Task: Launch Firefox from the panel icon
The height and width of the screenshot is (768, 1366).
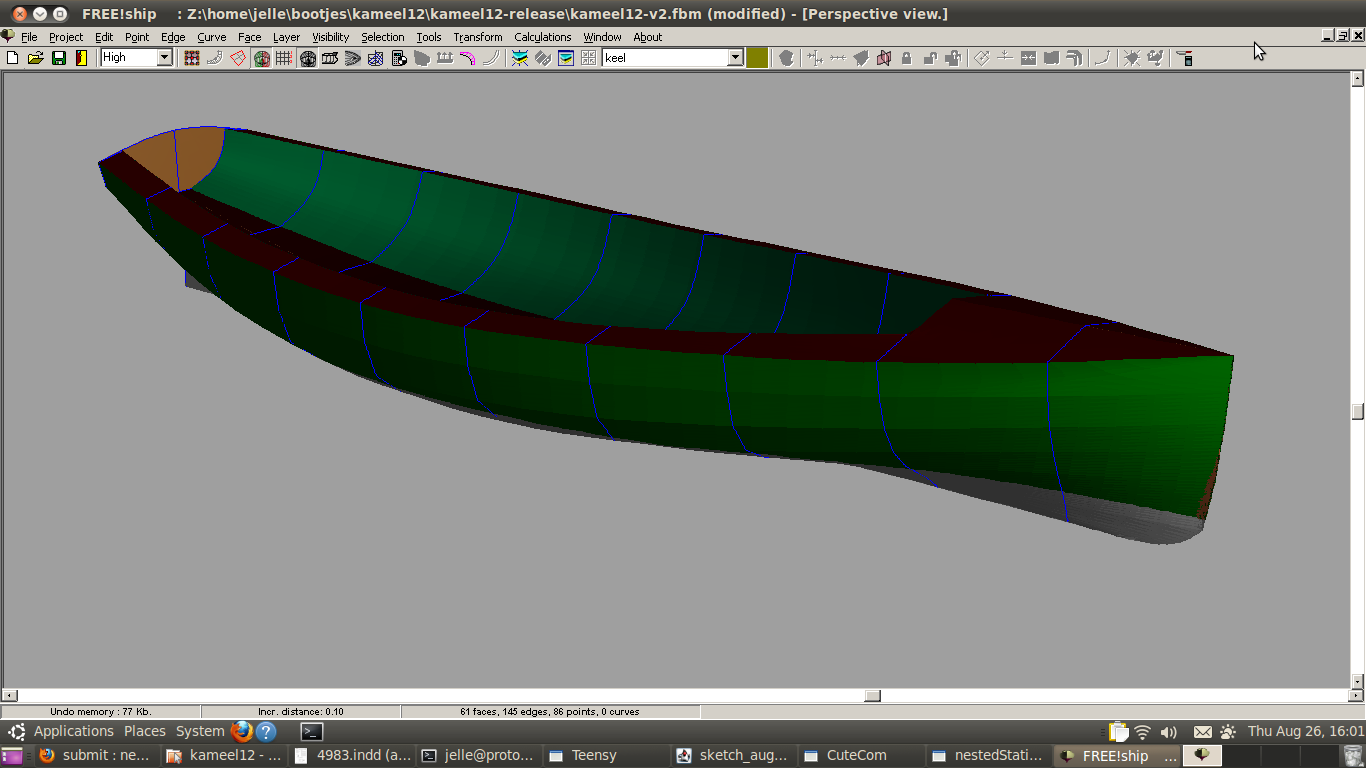Action: pos(242,731)
